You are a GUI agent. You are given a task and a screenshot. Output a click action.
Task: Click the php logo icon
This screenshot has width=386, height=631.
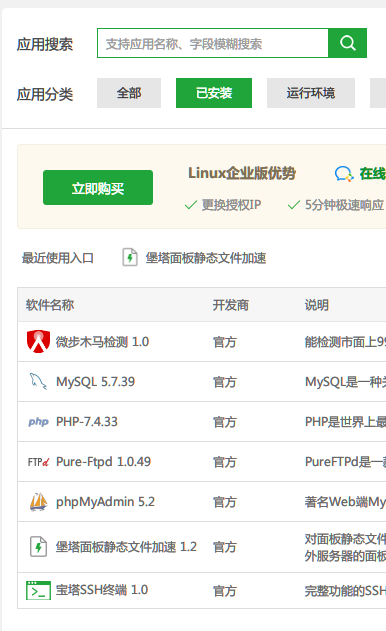[38, 421]
